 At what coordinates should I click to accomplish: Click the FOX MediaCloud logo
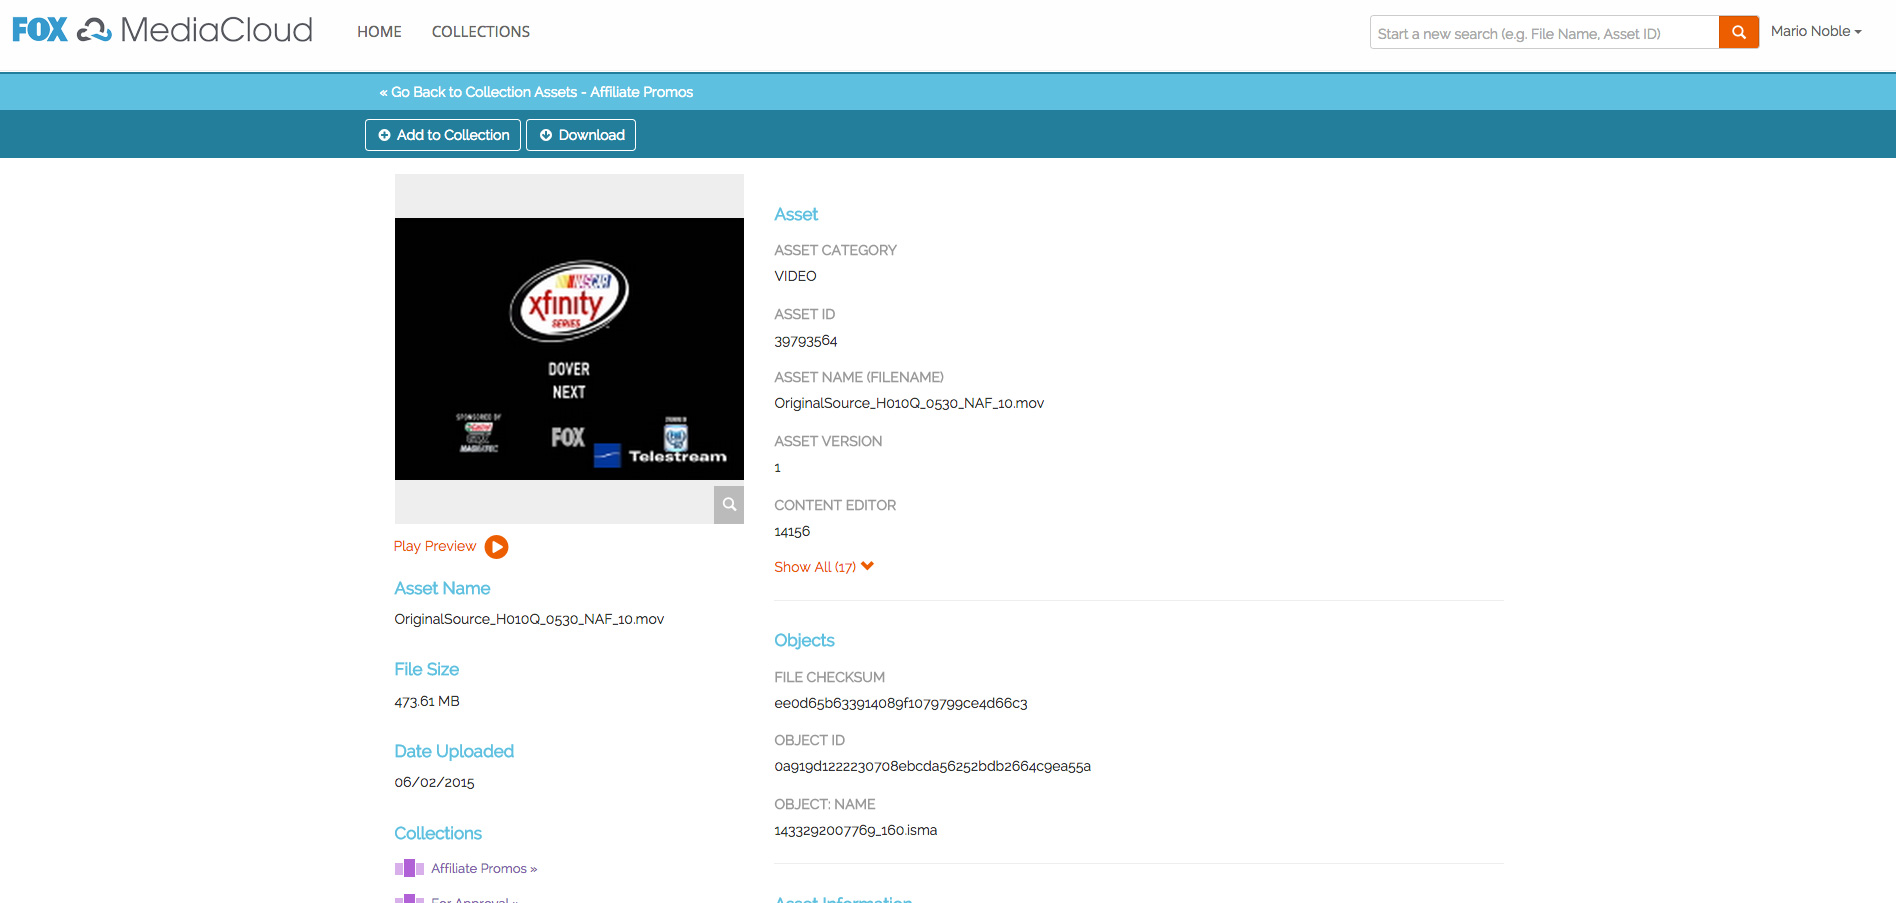click(x=162, y=30)
